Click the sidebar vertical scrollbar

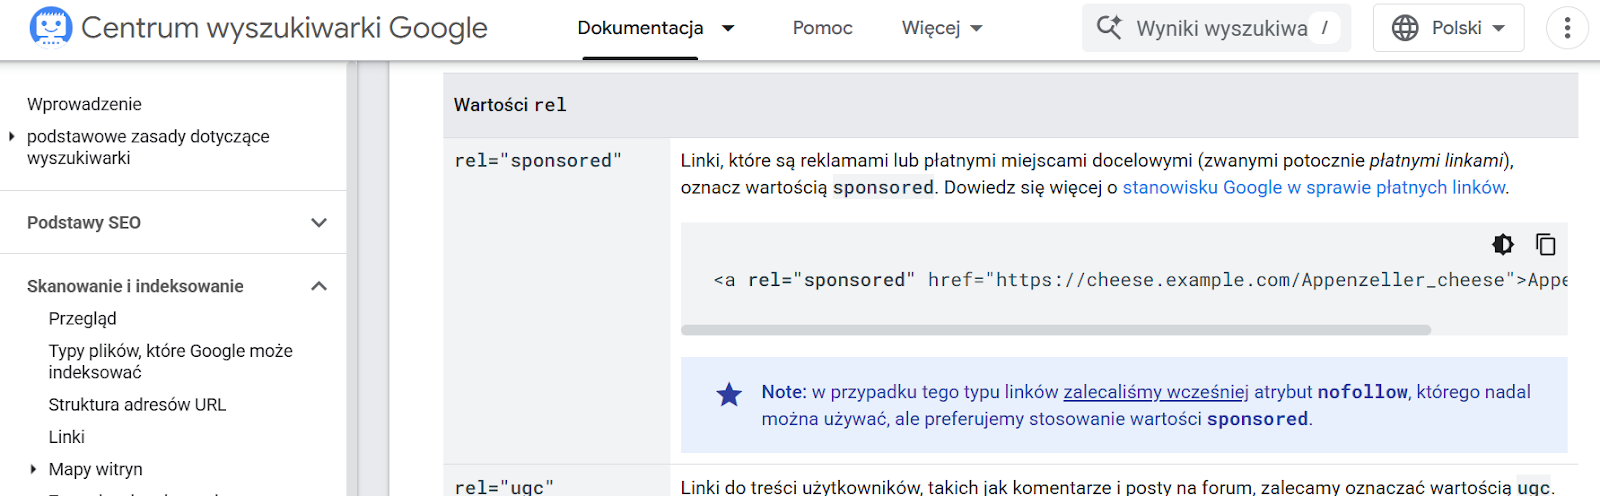(352, 278)
